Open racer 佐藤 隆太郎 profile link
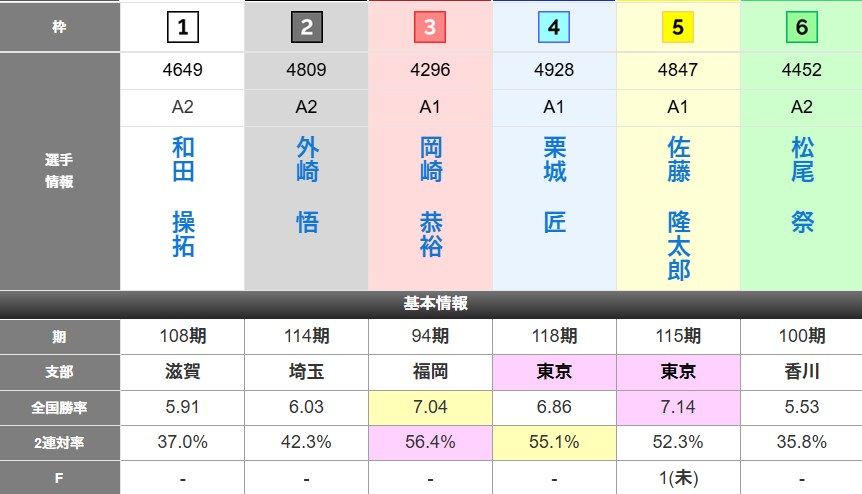The width and height of the screenshot is (862, 494). click(x=679, y=209)
